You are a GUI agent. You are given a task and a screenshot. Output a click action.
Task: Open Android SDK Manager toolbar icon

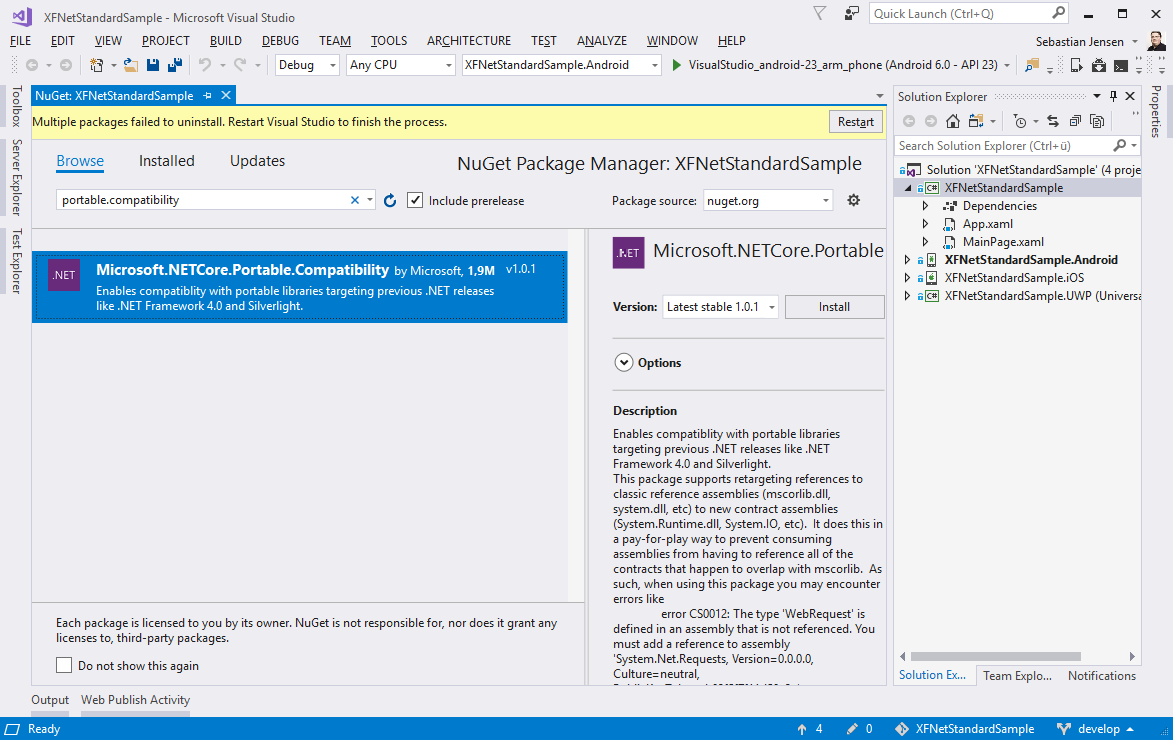[x=1098, y=65]
